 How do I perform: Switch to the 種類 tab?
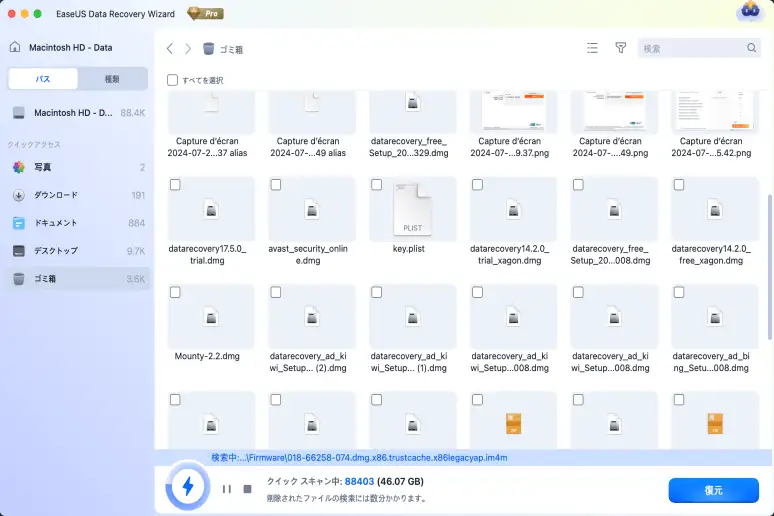coord(112,79)
